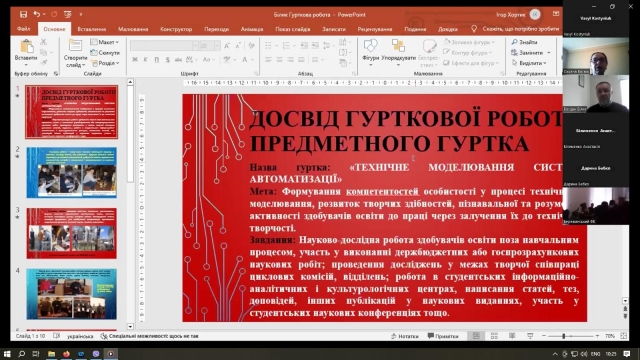
Task: Paste from clipboard using Вставити icon
Action: click(x=26, y=50)
